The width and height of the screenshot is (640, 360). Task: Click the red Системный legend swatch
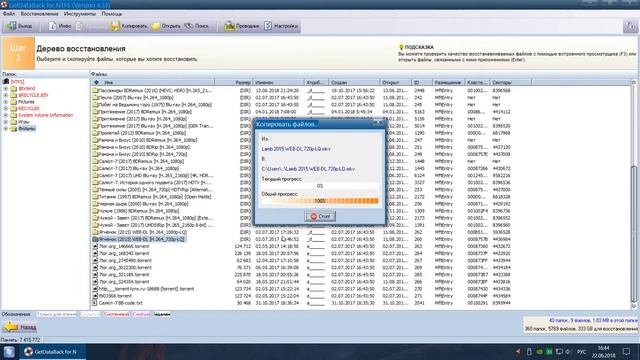tap(116, 314)
